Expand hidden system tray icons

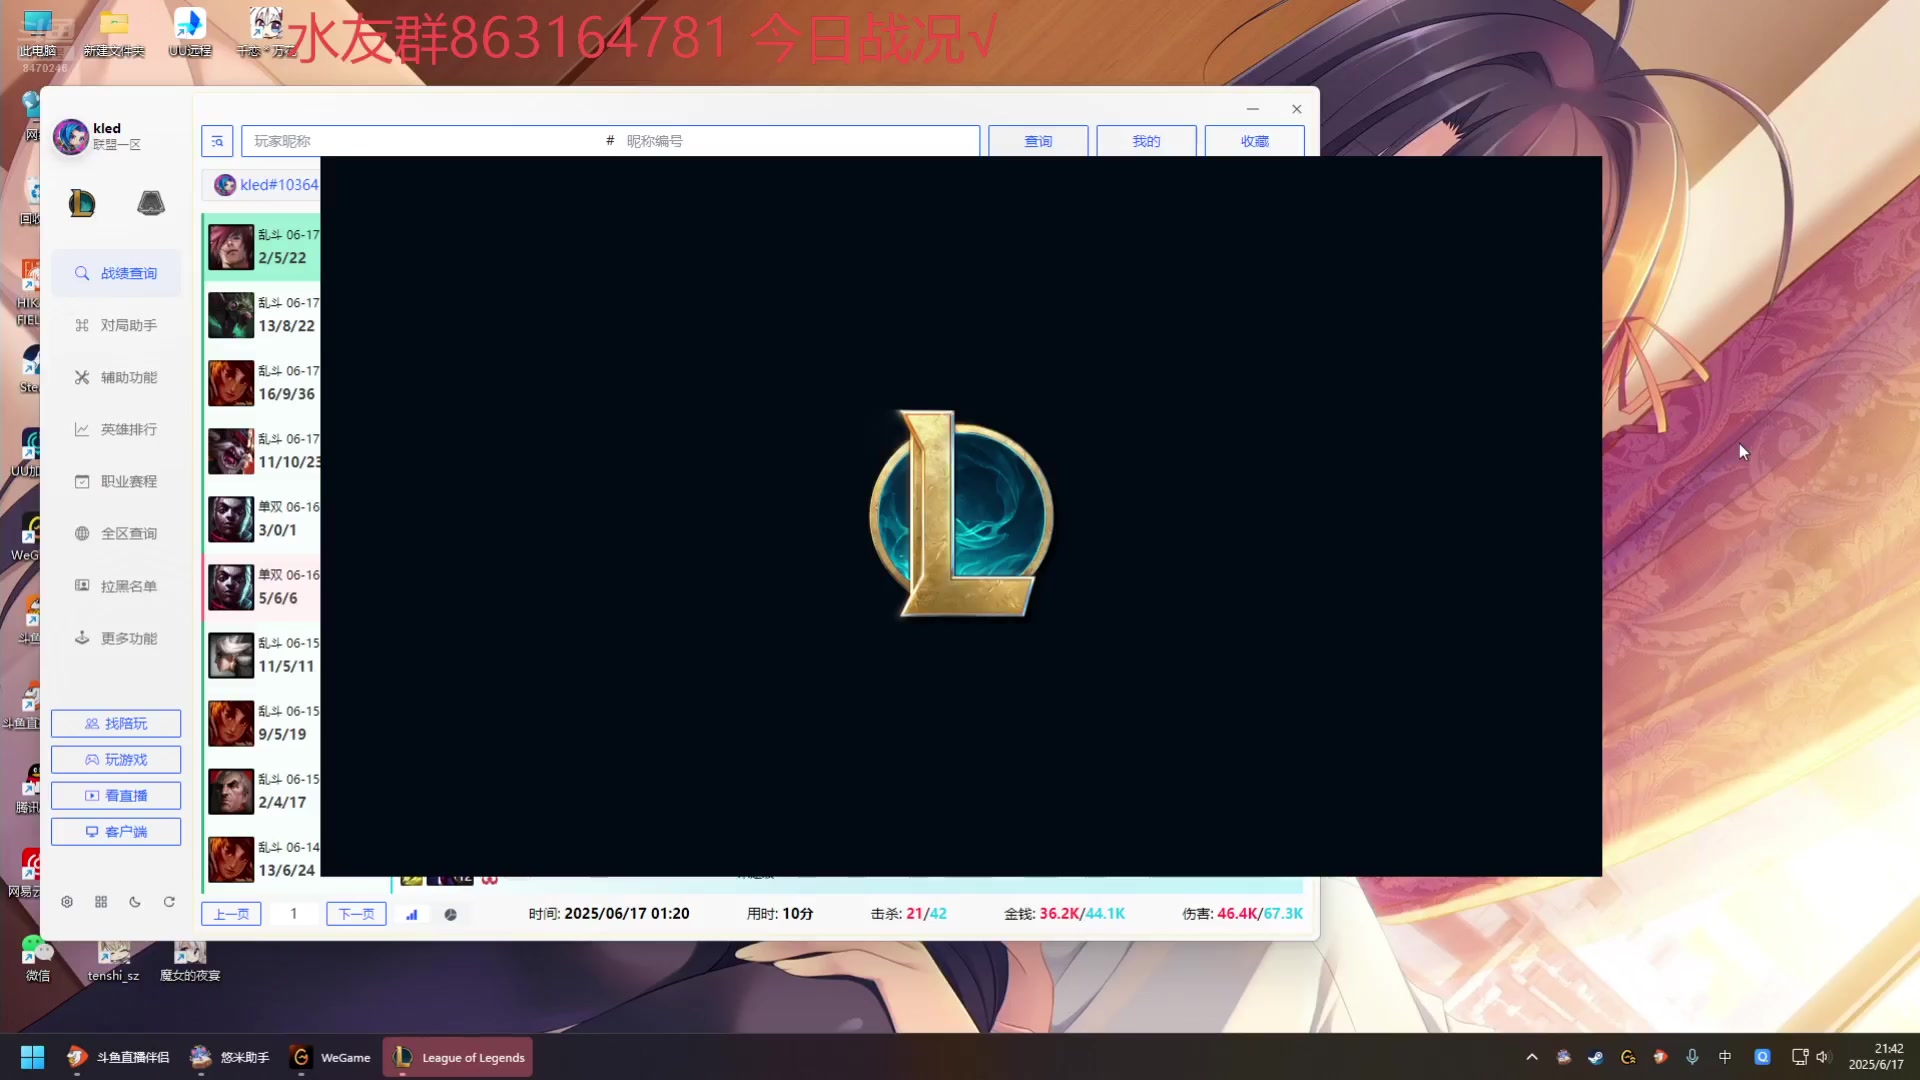tap(1531, 1057)
